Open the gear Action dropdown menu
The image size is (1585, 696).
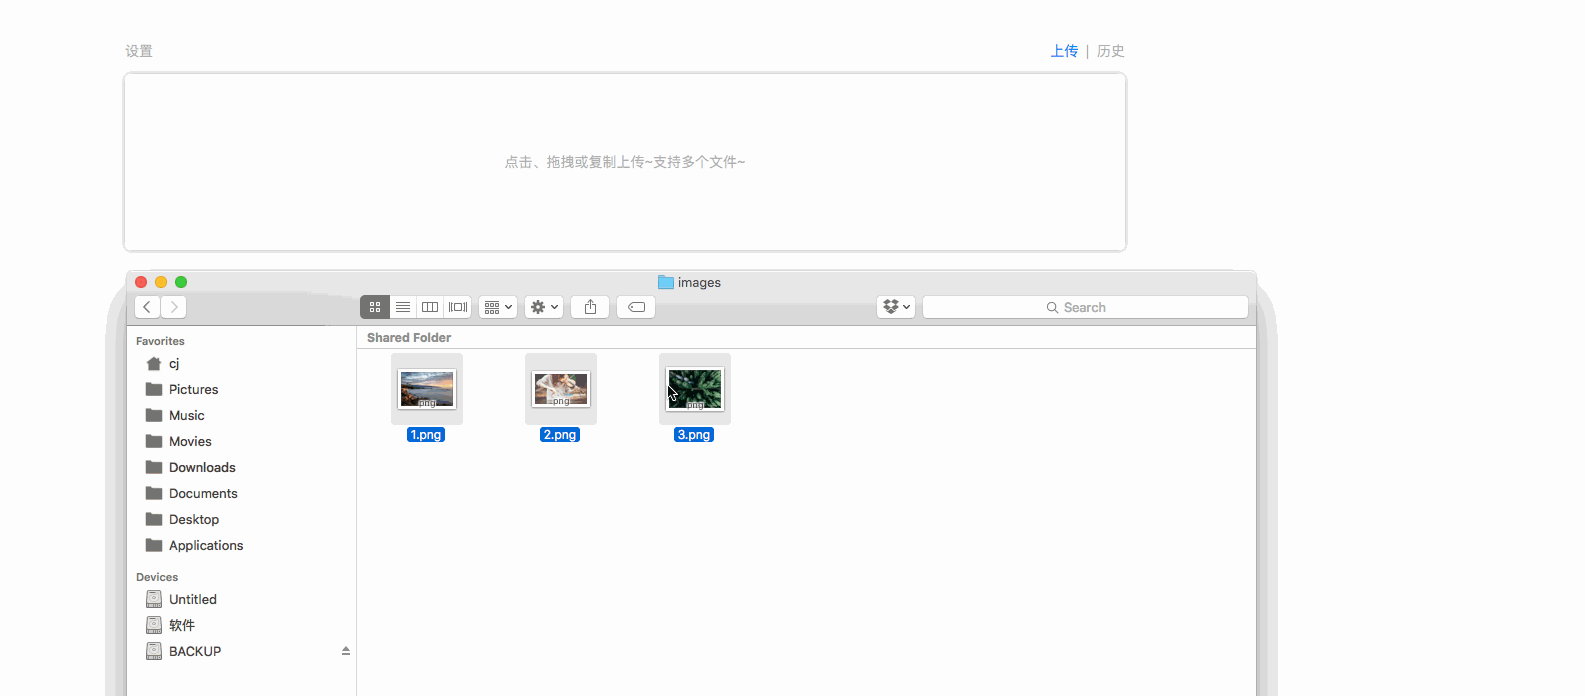[x=544, y=307]
